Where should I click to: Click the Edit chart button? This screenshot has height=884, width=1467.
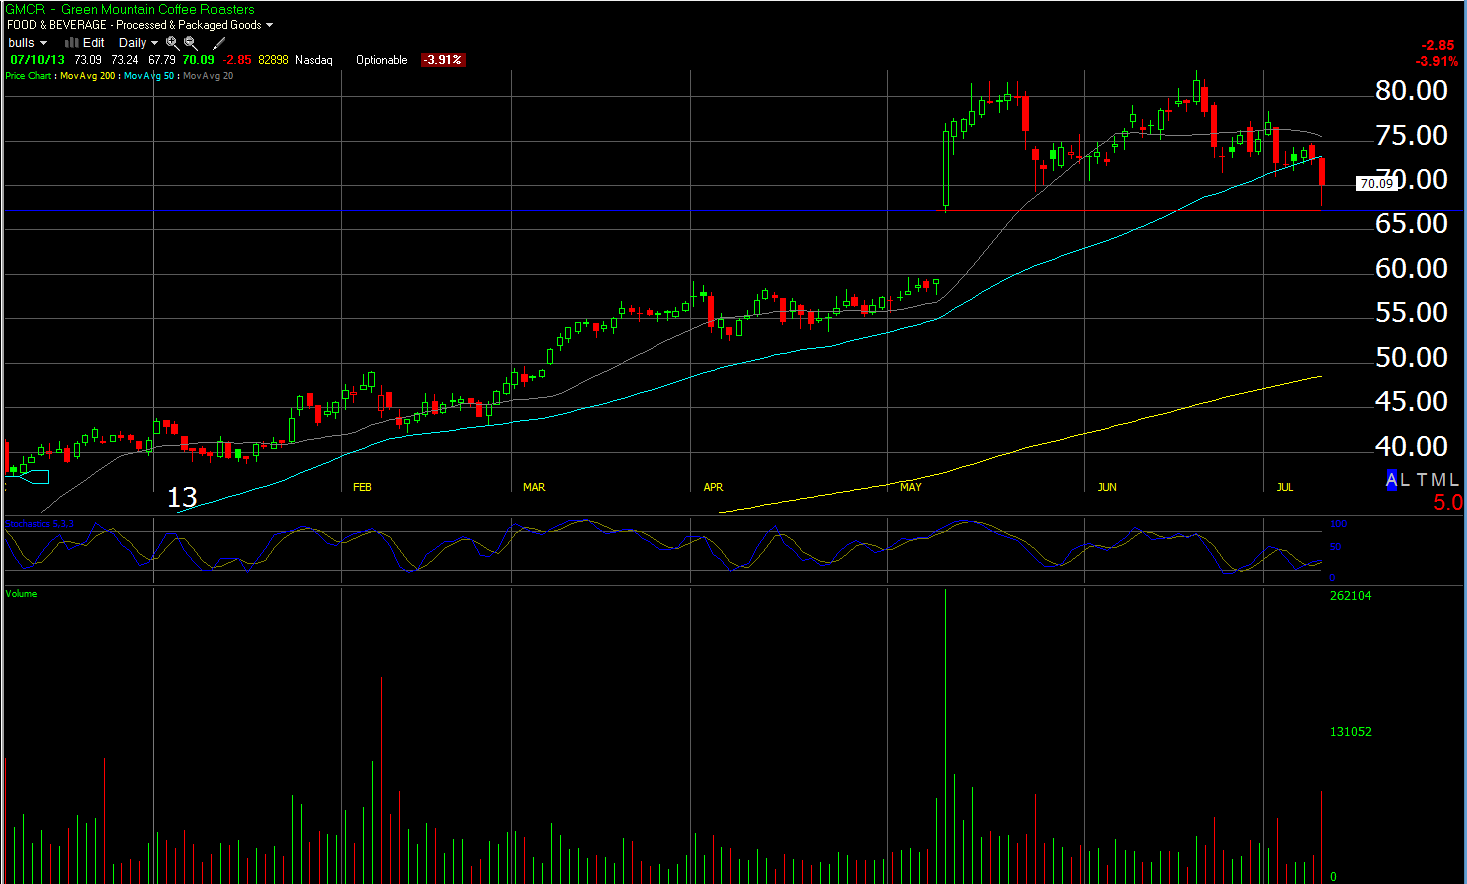click(x=94, y=43)
